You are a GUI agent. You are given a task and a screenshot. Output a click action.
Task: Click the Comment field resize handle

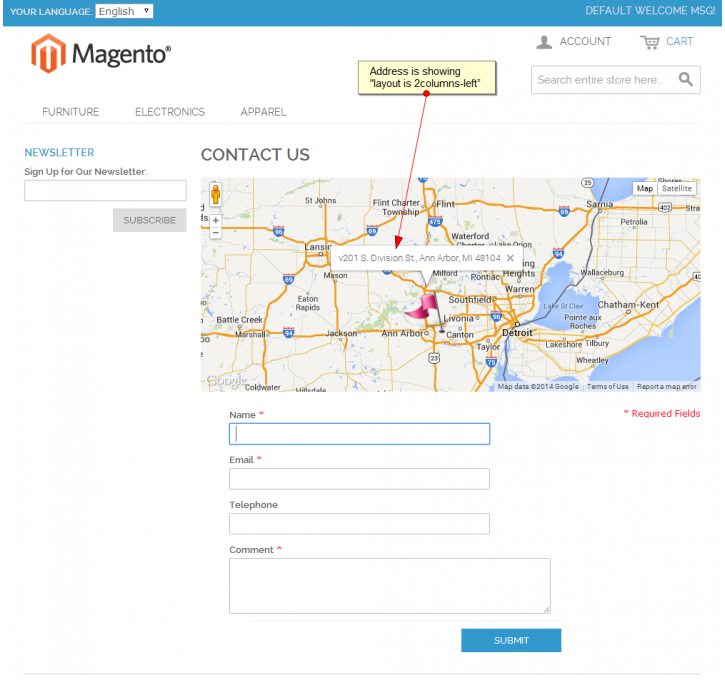[x=547, y=610]
